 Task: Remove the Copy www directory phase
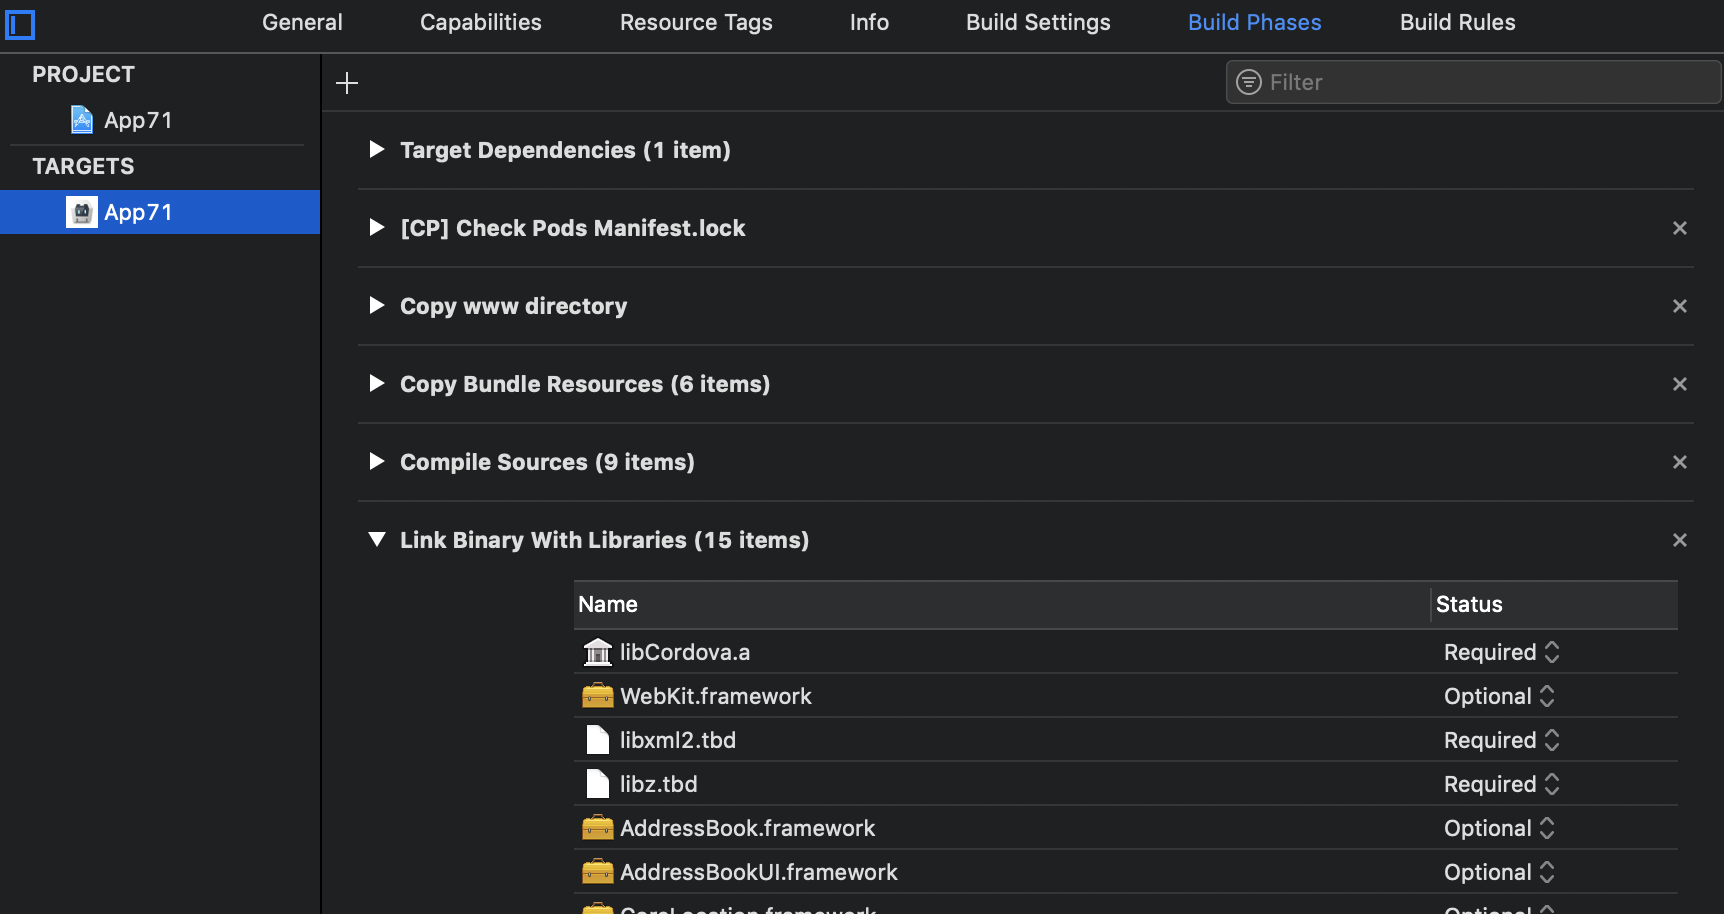pyautogui.click(x=1679, y=306)
